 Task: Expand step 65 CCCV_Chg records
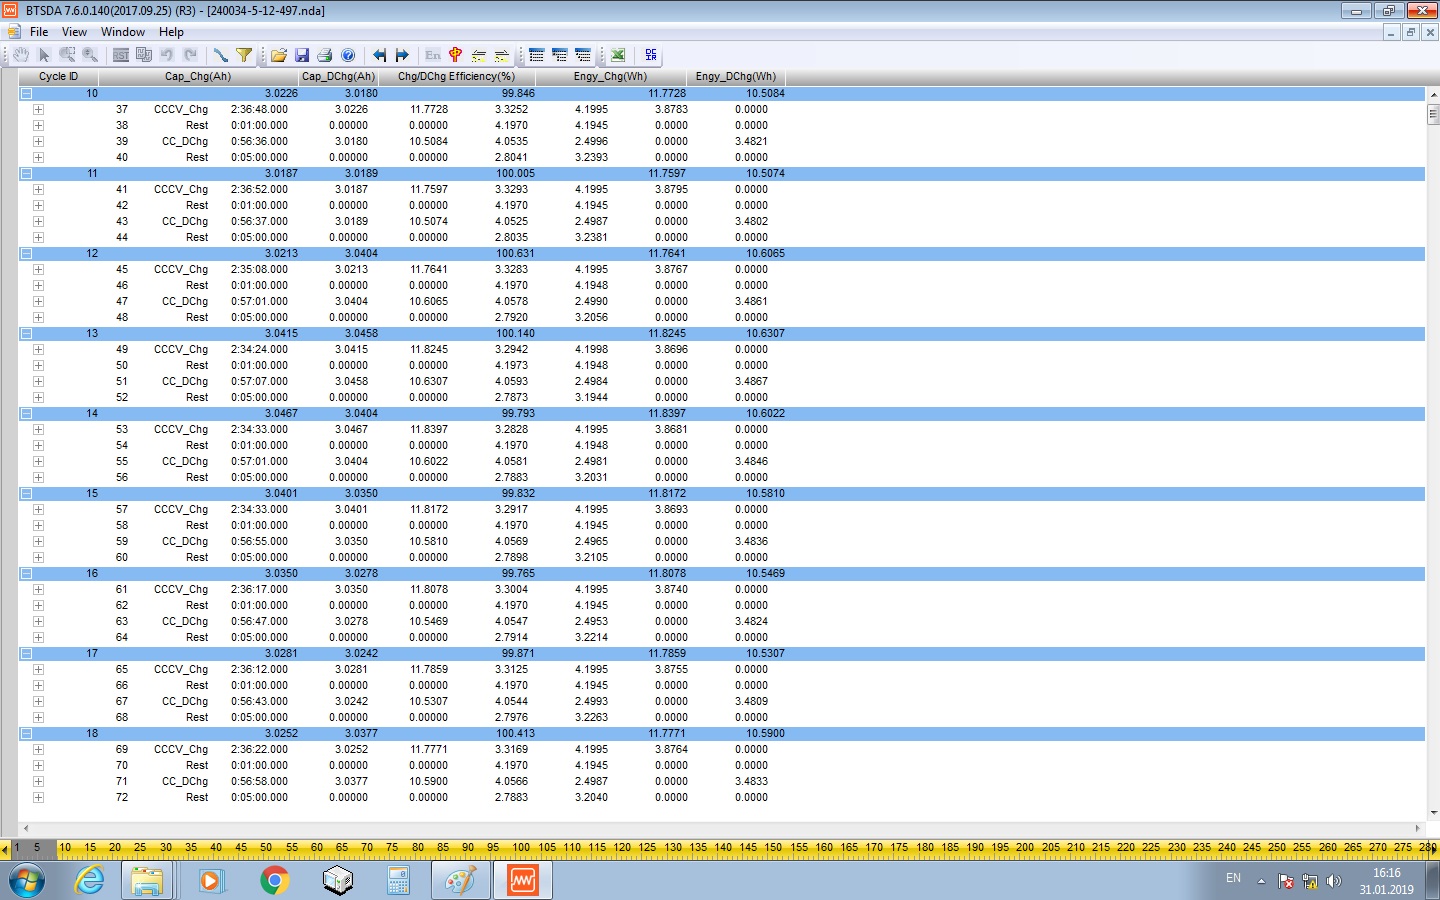pos(38,669)
